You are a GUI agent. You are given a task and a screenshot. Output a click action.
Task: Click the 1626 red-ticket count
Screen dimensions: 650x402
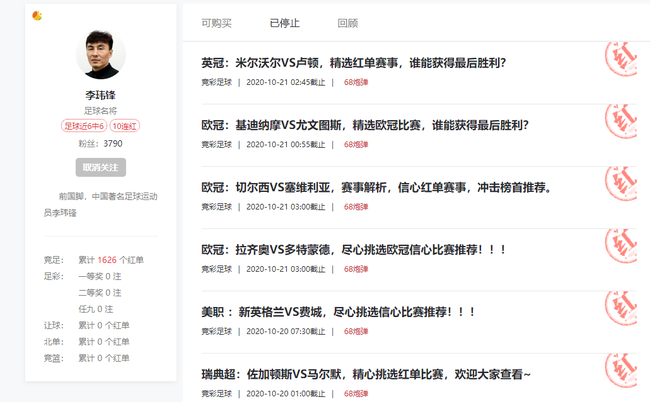coord(107,260)
